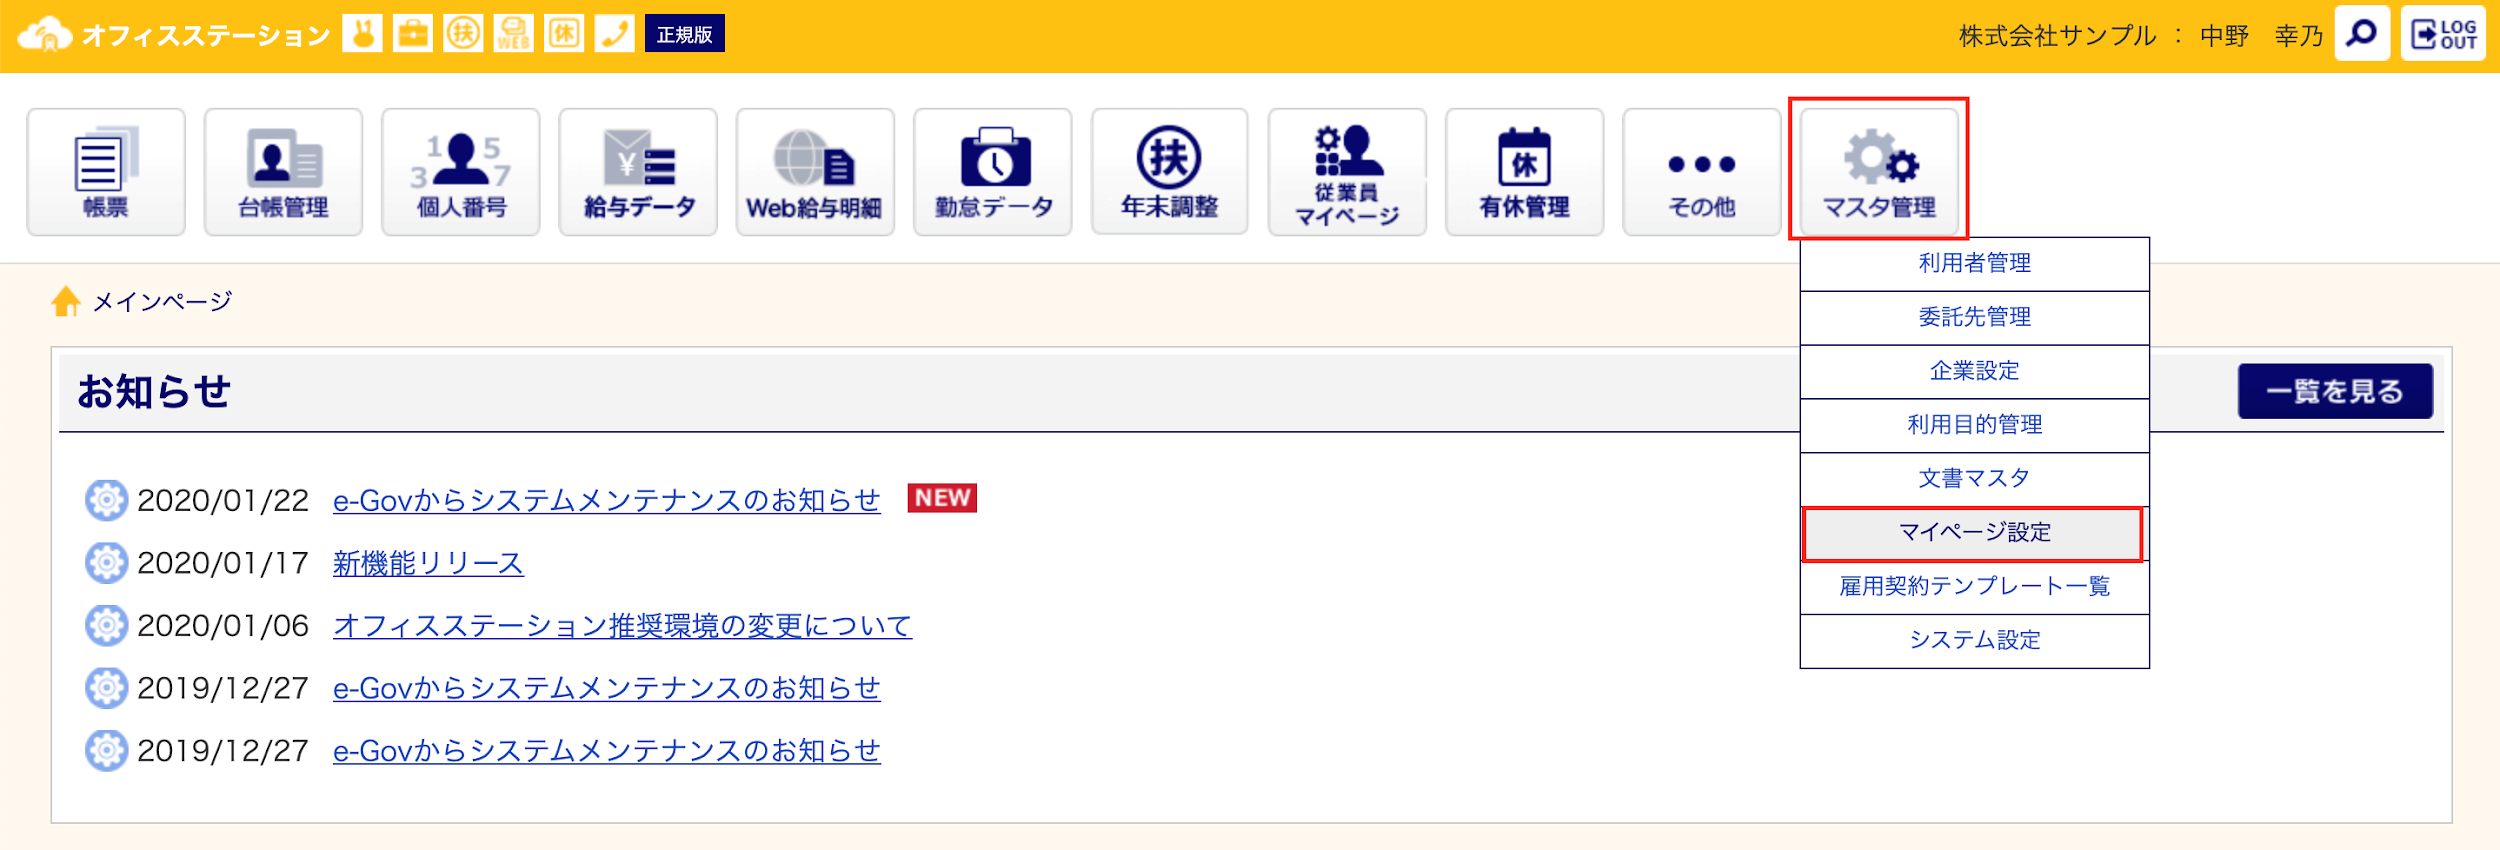Click the date 2020/01/17

223,563
